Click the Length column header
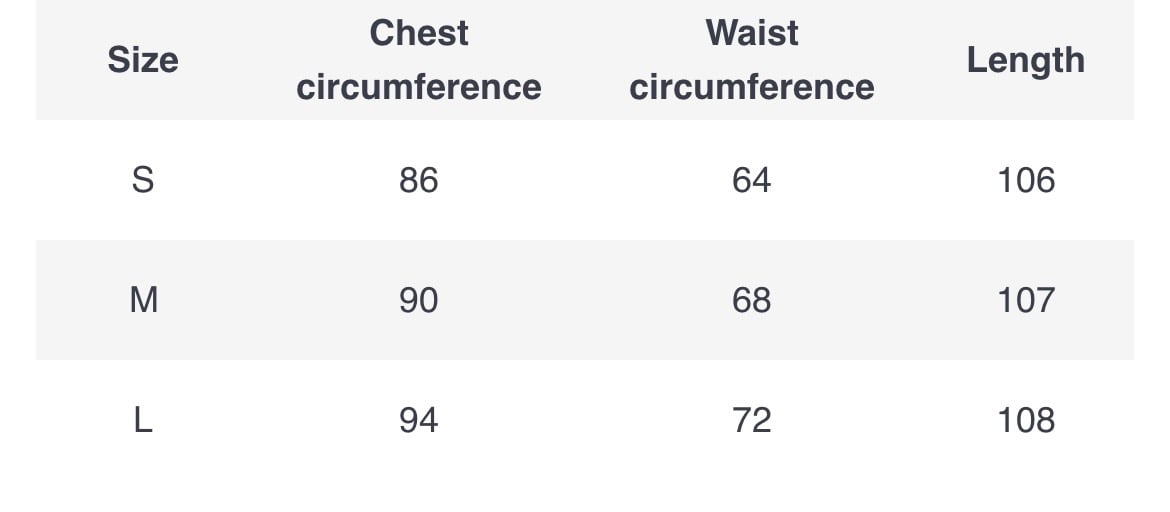The width and height of the screenshot is (1170, 512). coord(1025,60)
